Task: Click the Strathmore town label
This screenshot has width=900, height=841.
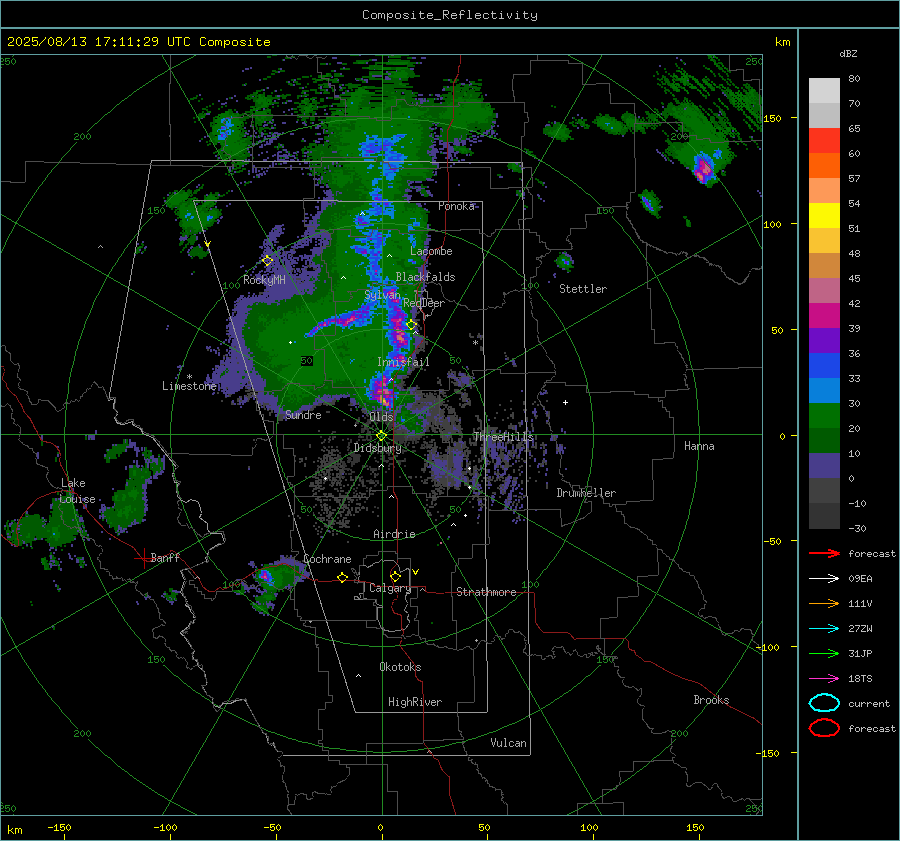Action: [x=486, y=592]
